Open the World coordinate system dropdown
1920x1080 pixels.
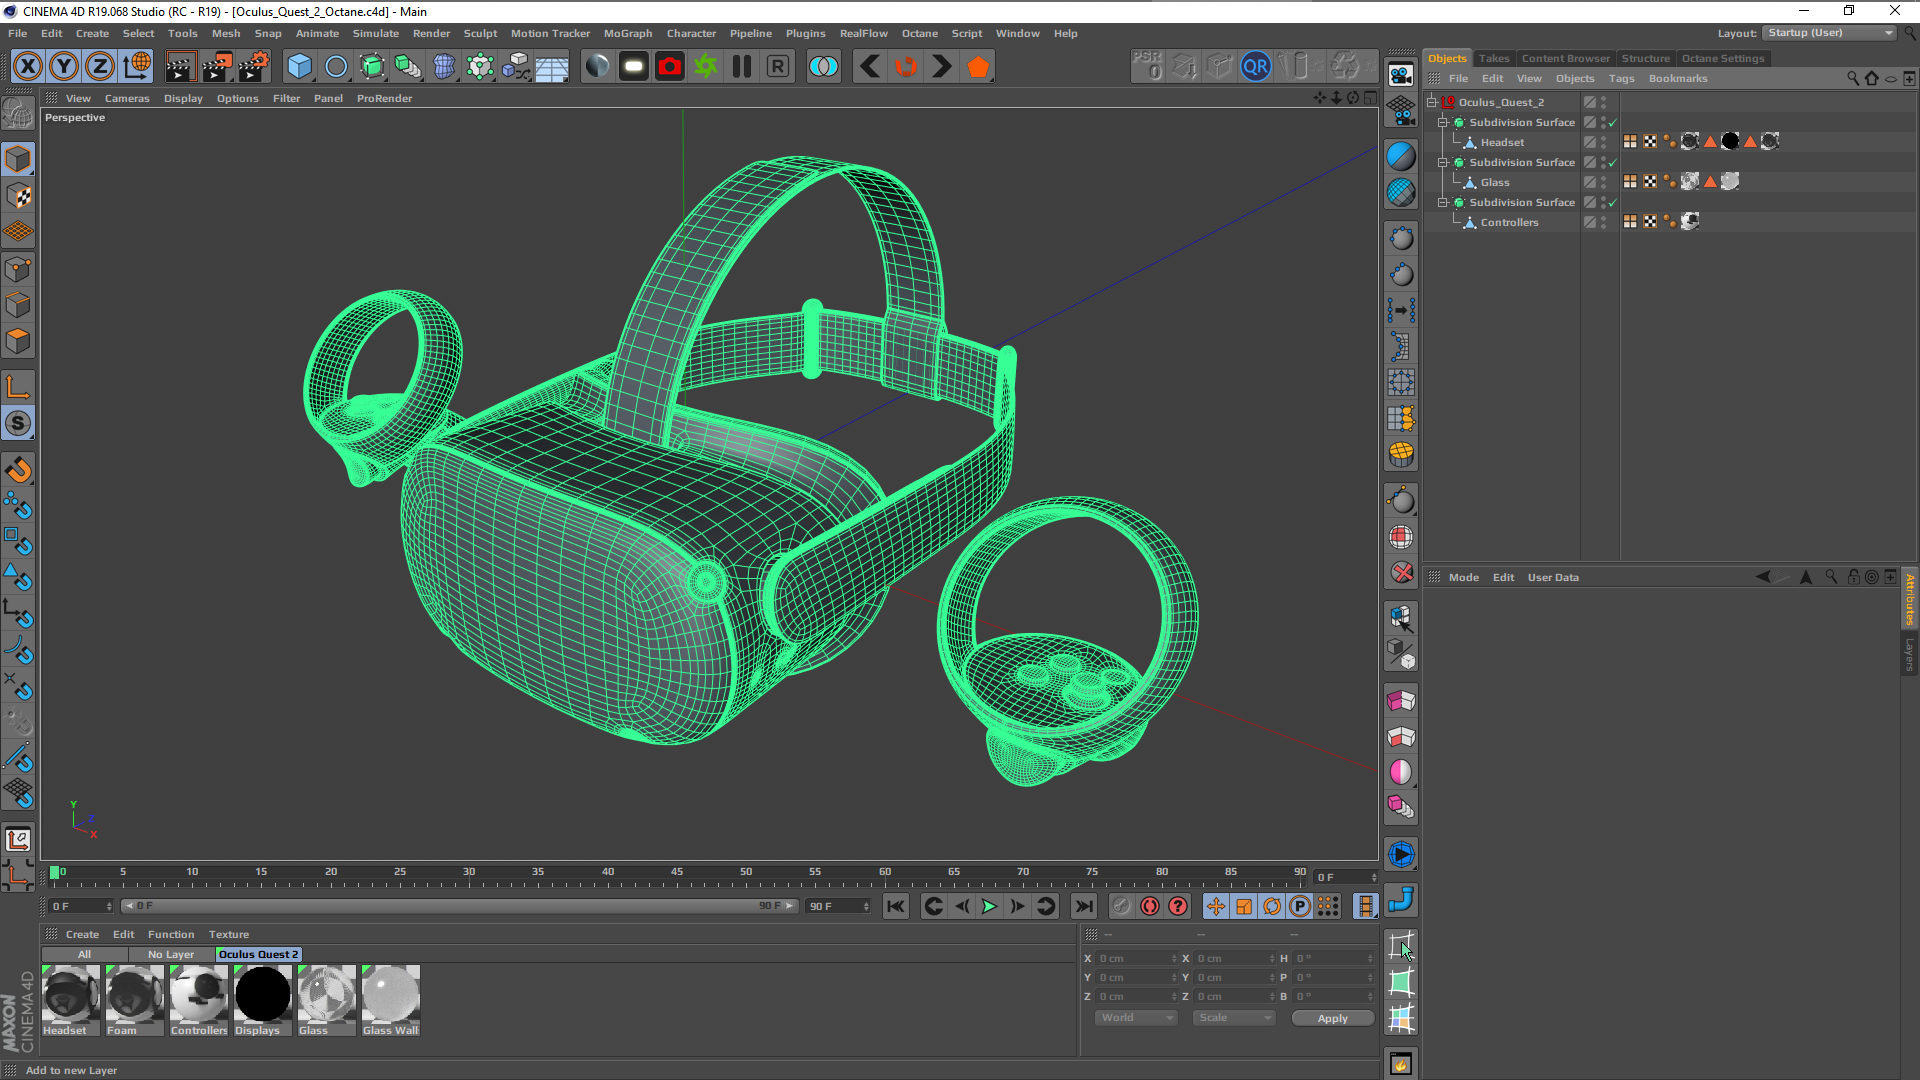point(1136,1018)
